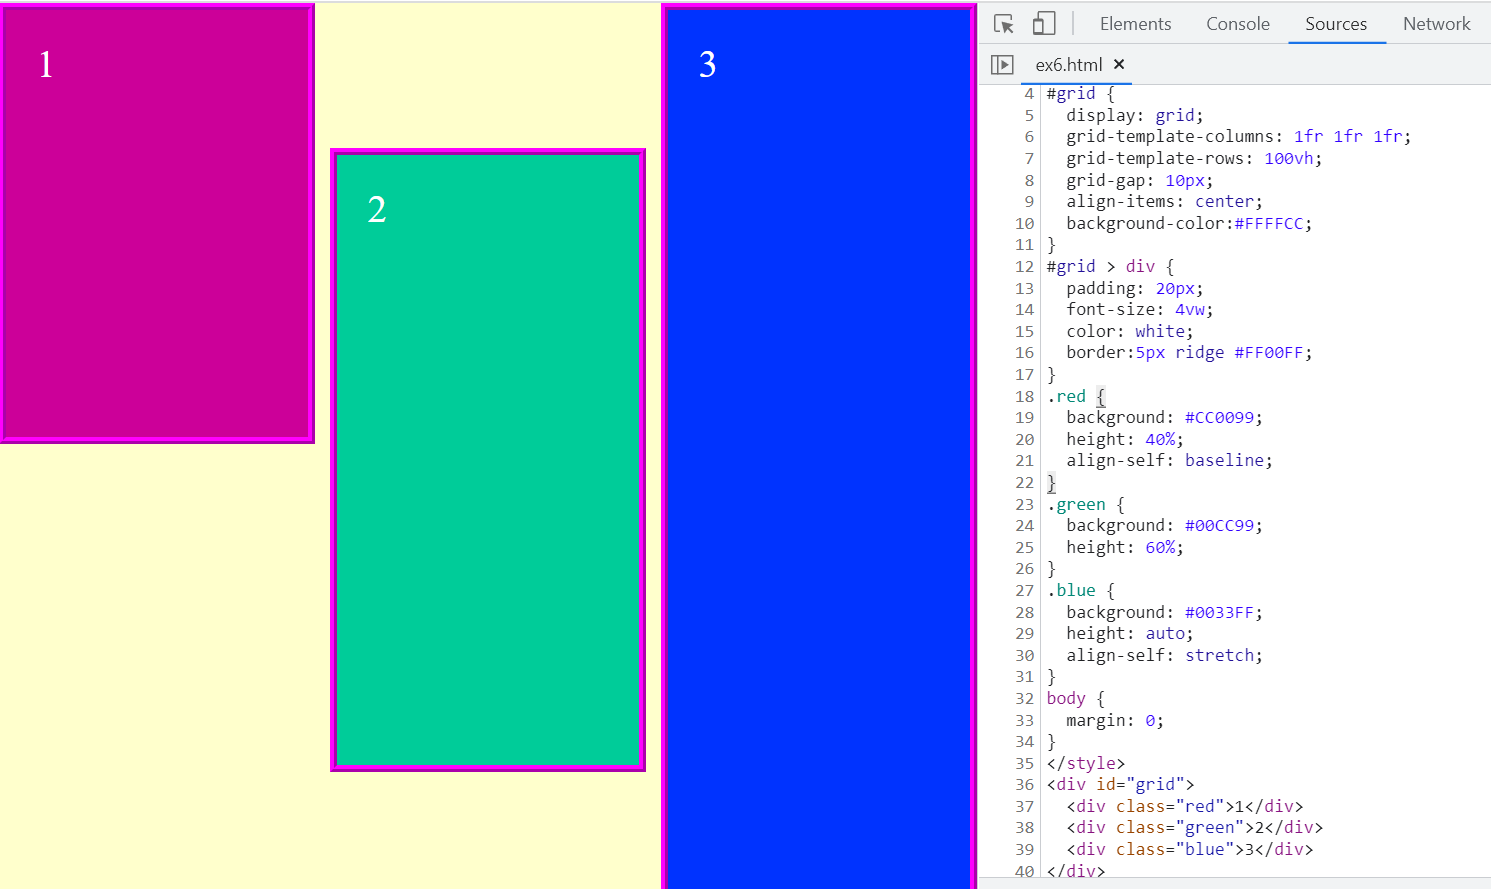1491x889 pixels.
Task: Click the green box numbered 2
Action: tap(488, 460)
